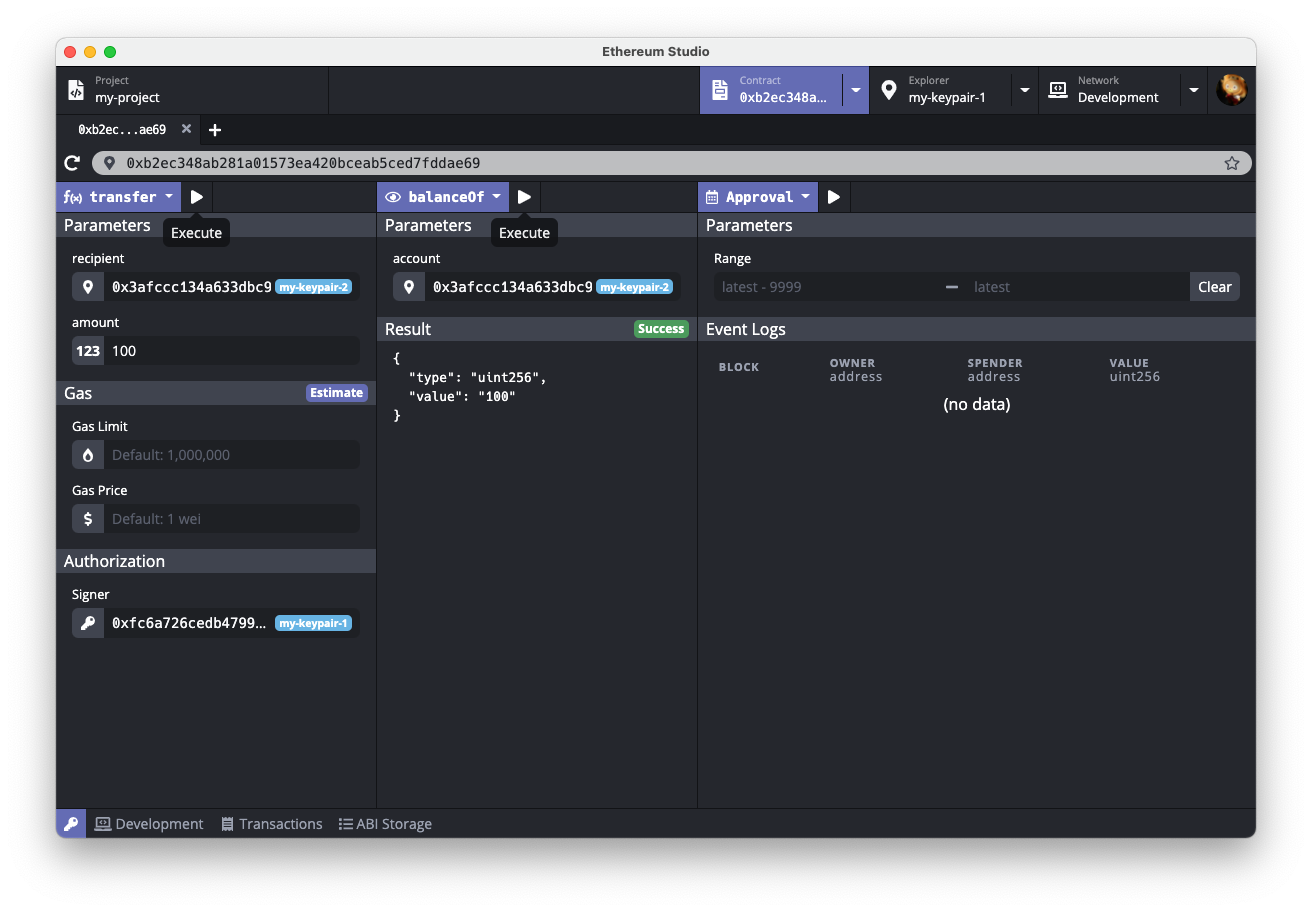Screen dimensions: 1312x912
Task: Click the Gas Limit flame icon
Action: pos(88,455)
